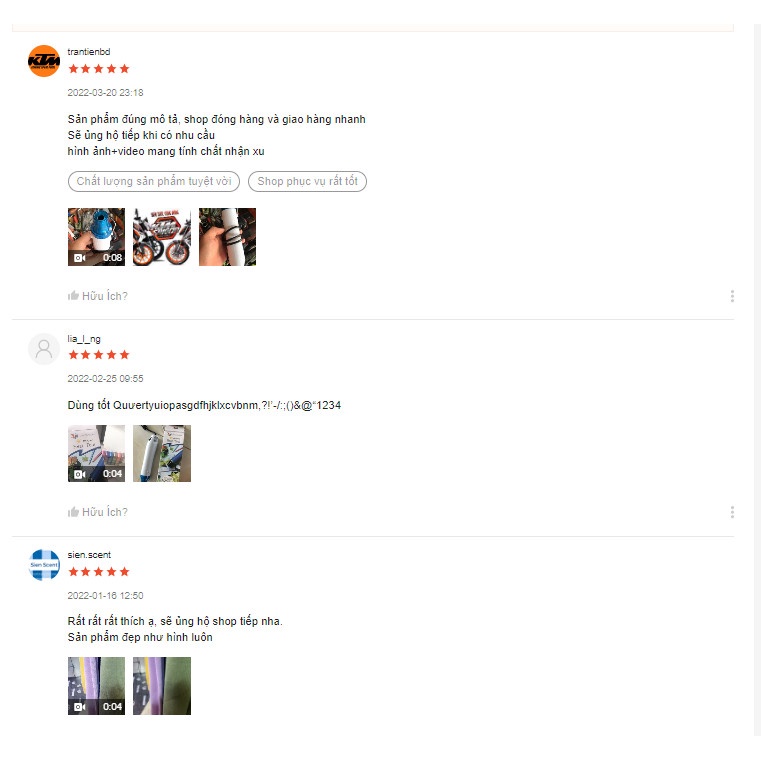Open trantienbd's username profile link

[89, 51]
